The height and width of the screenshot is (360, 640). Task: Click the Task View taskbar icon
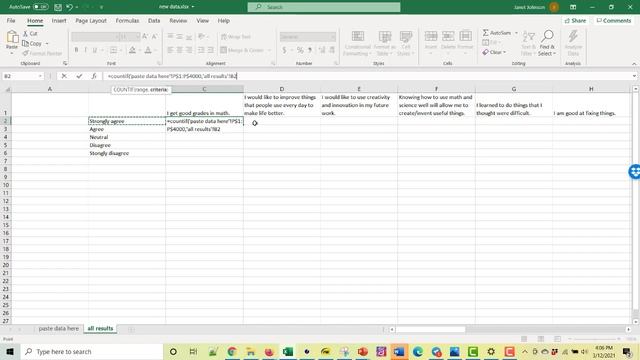pos(193,351)
